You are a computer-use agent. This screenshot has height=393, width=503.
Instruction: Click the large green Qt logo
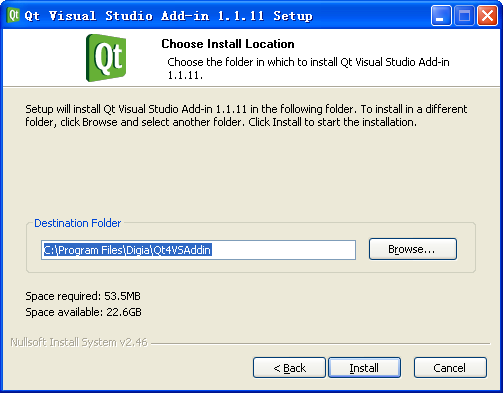pyautogui.click(x=106, y=58)
